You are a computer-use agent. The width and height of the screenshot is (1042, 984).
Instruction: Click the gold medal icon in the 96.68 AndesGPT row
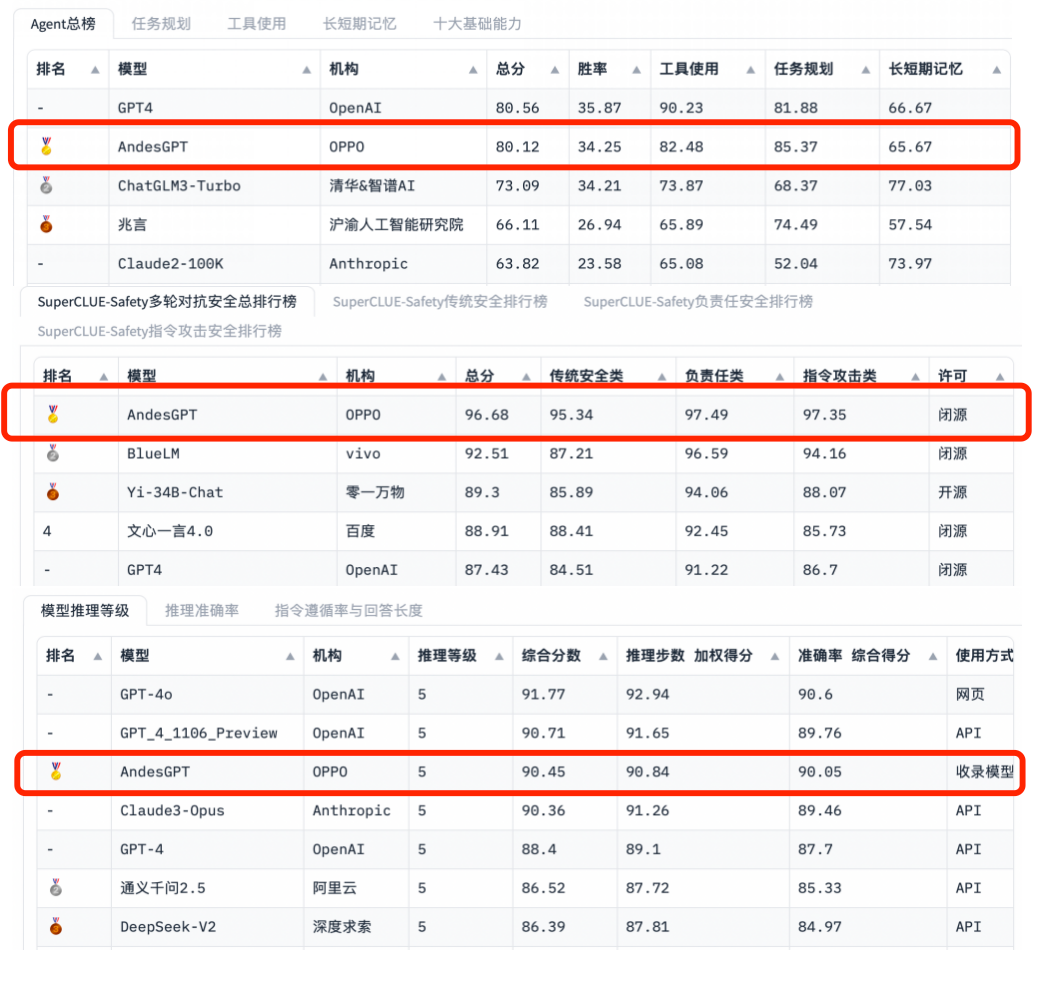(53, 415)
